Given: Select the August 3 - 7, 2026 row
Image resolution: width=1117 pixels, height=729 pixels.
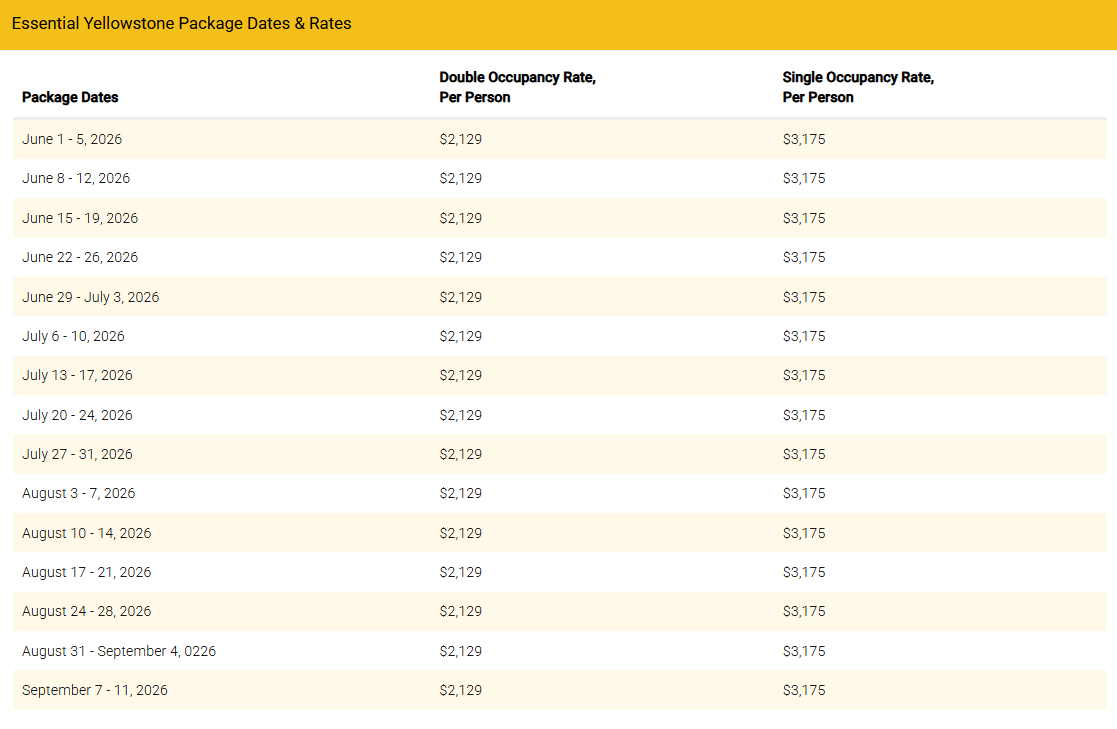Looking at the screenshot, I should [78, 493].
